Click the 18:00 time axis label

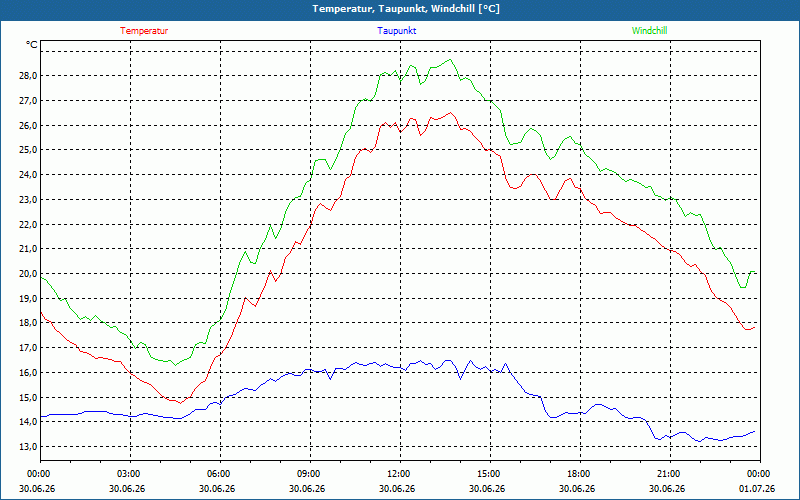577,474
